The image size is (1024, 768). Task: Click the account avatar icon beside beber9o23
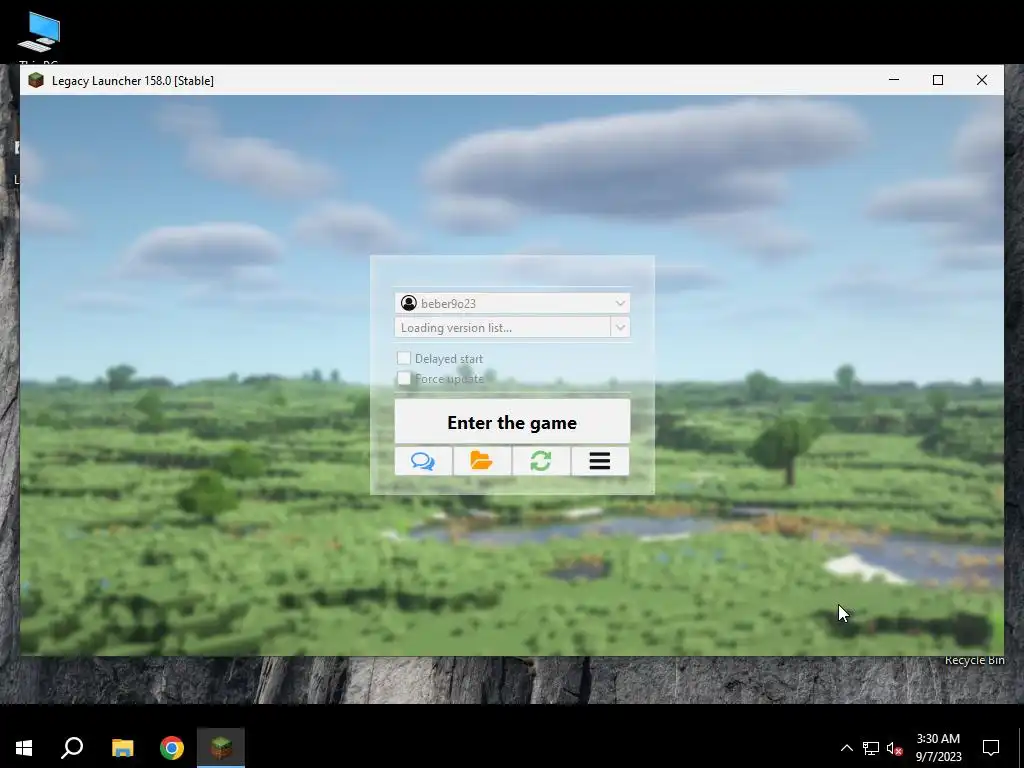409,303
